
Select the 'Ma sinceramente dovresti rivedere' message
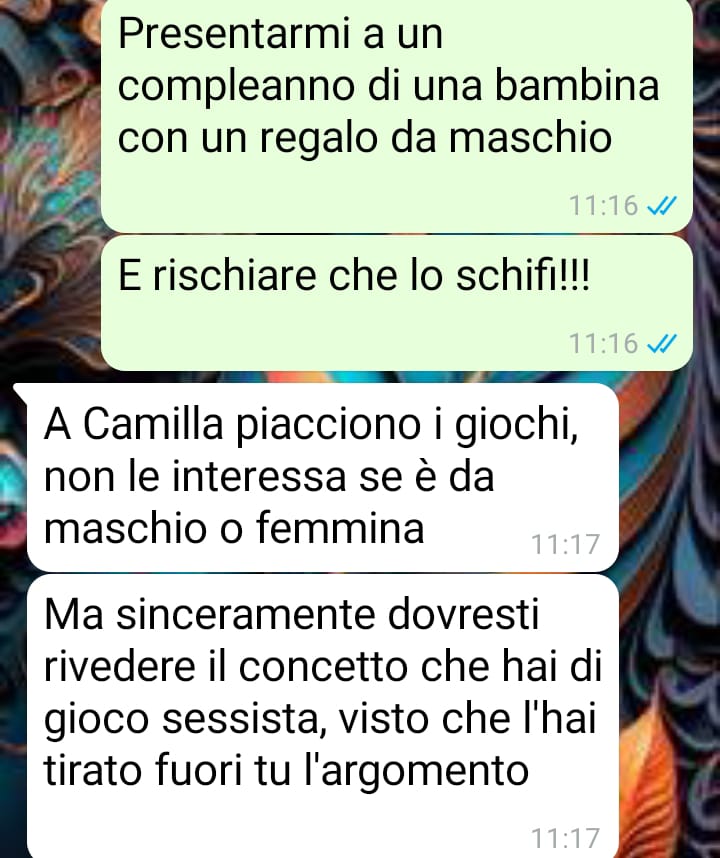pos(323,717)
